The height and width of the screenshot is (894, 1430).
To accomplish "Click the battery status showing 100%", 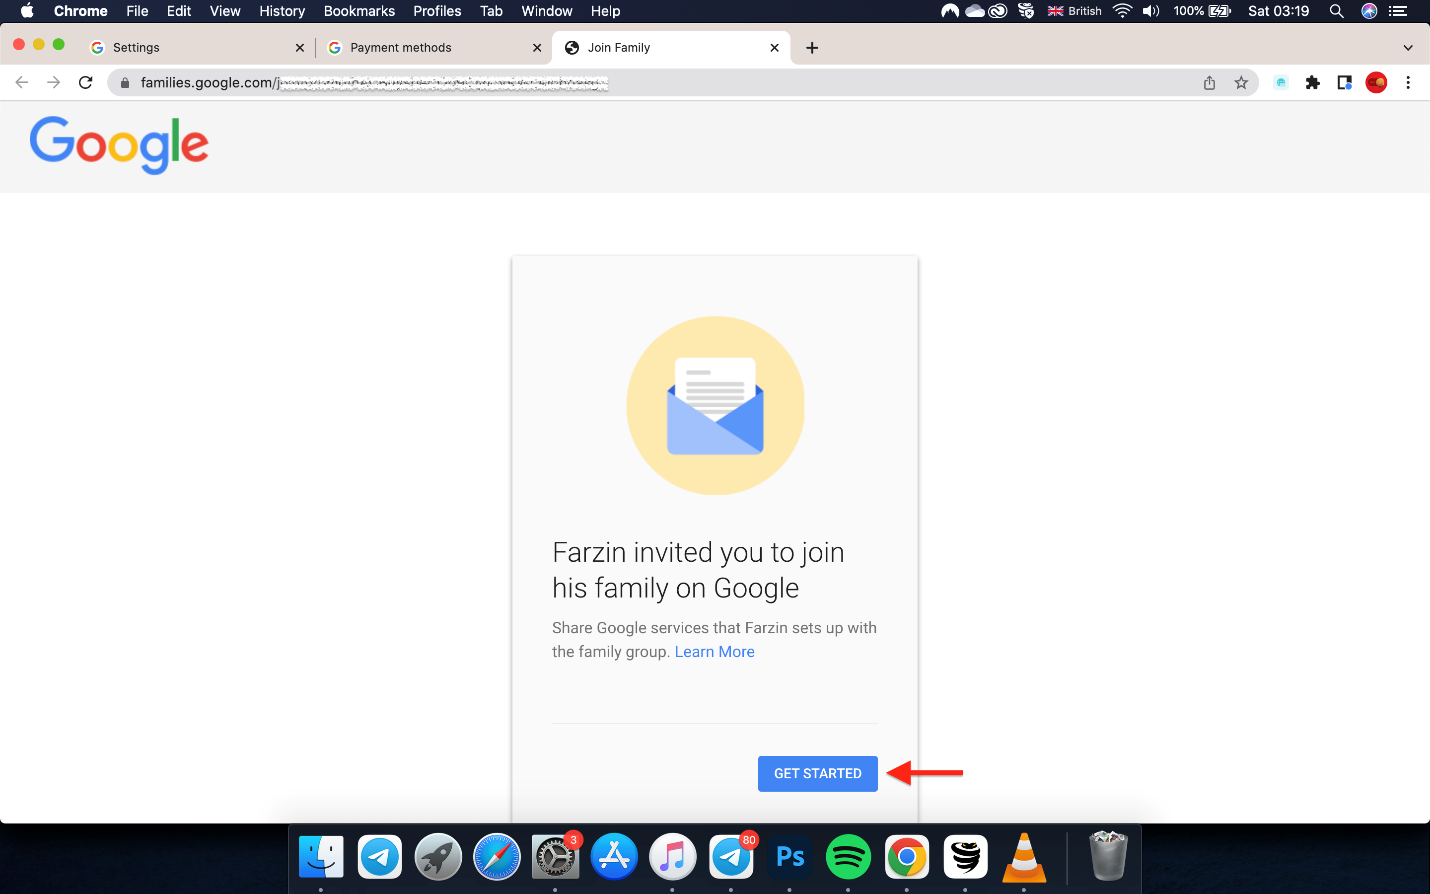I will pos(1202,11).
